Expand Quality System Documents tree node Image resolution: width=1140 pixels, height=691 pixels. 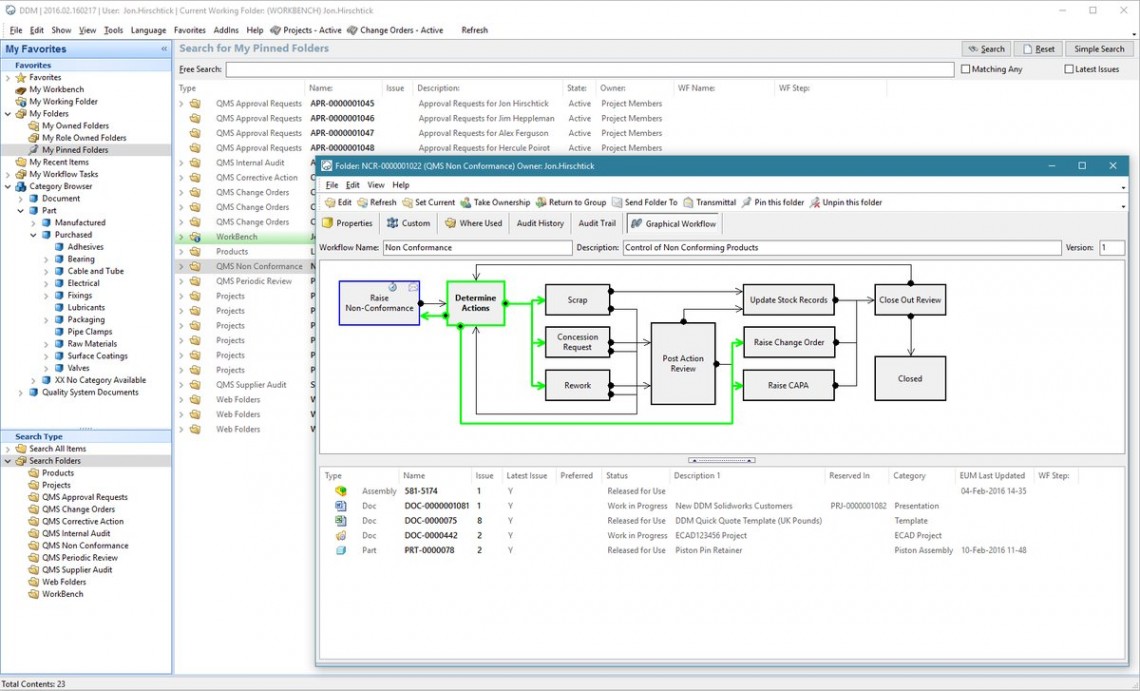20,393
